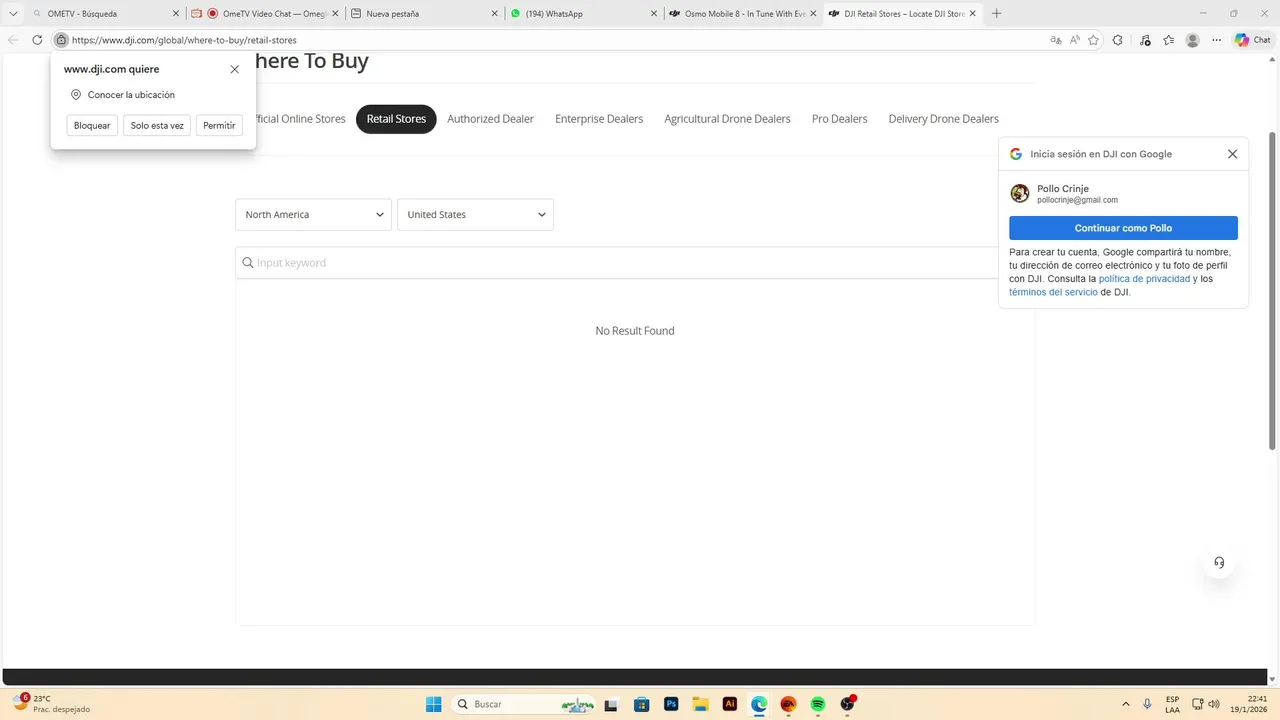
Task: Click Continuar como Pollo button
Action: [x=1123, y=228]
